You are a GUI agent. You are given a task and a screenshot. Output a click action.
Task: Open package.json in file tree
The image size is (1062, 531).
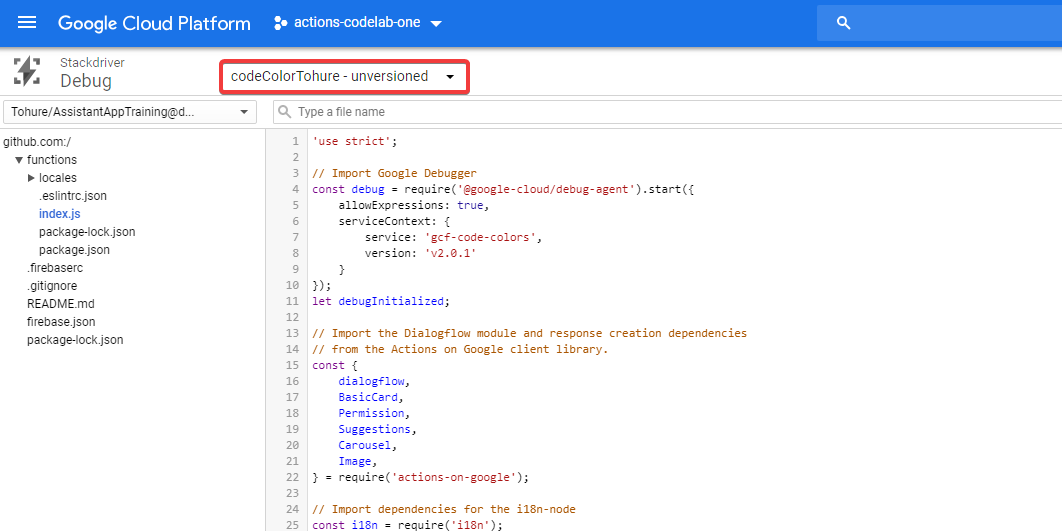(x=75, y=250)
